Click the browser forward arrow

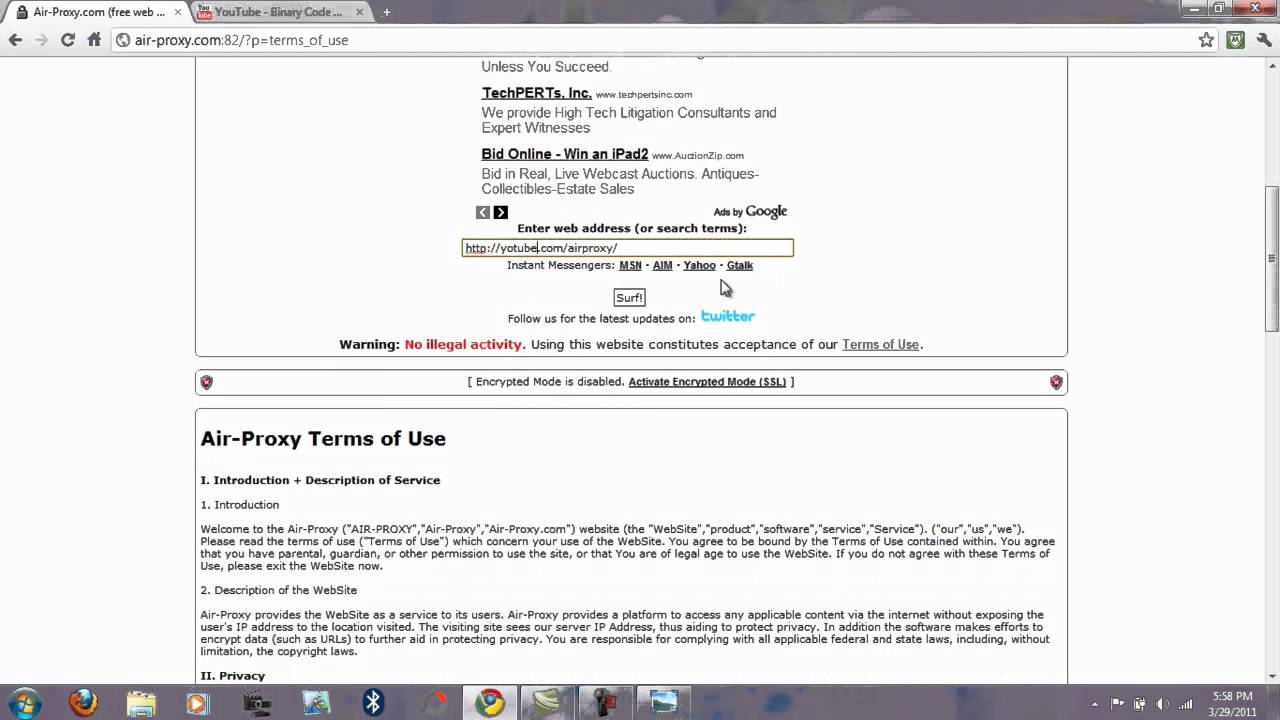click(41, 40)
